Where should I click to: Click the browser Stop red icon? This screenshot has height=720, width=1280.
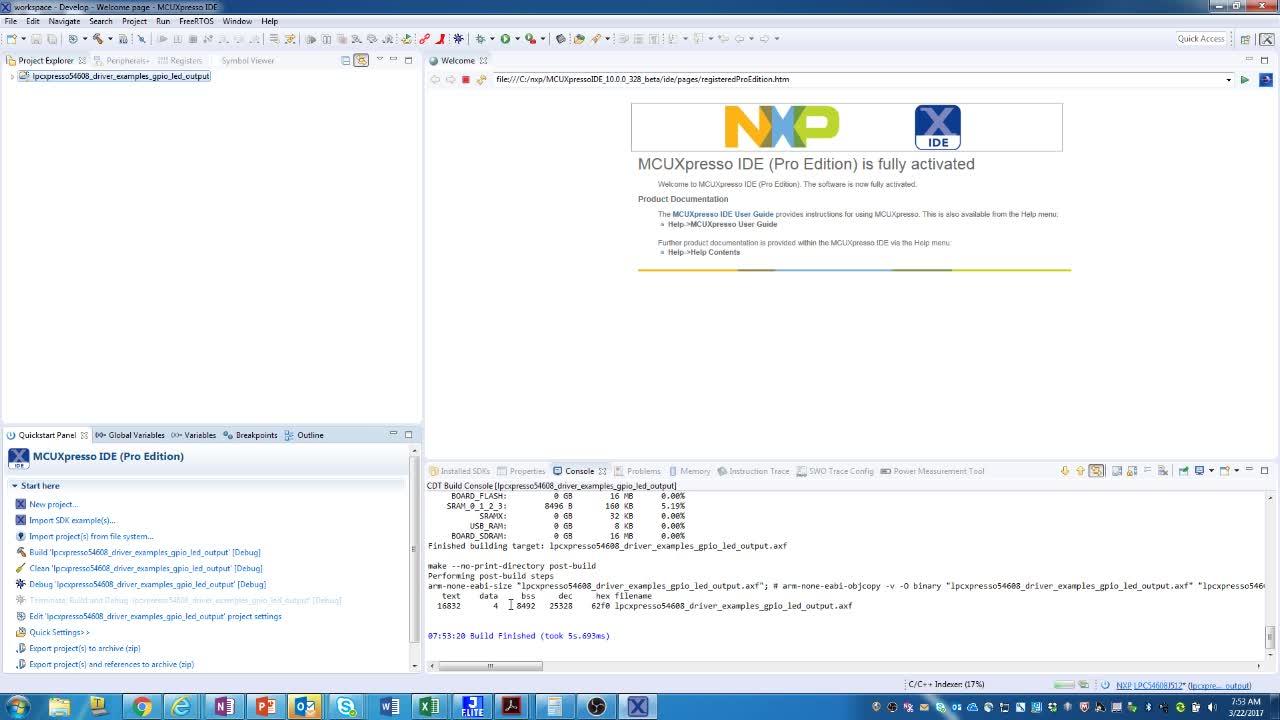[x=465, y=79]
